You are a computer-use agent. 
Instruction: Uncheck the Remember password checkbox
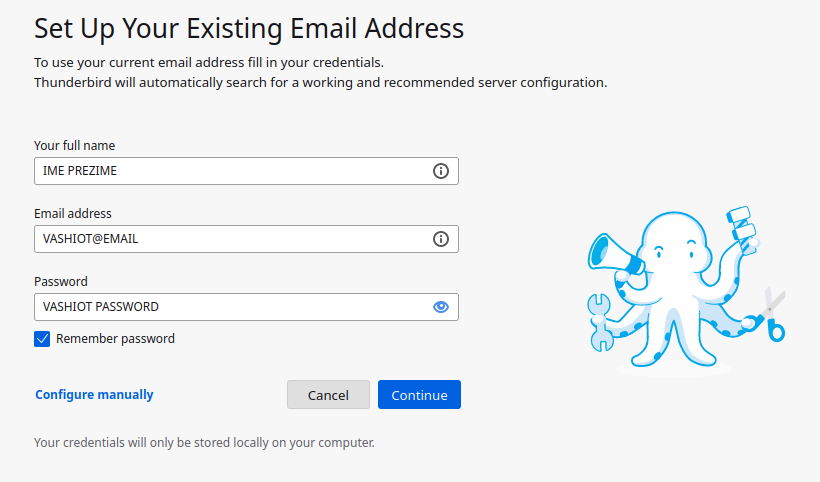click(42, 339)
